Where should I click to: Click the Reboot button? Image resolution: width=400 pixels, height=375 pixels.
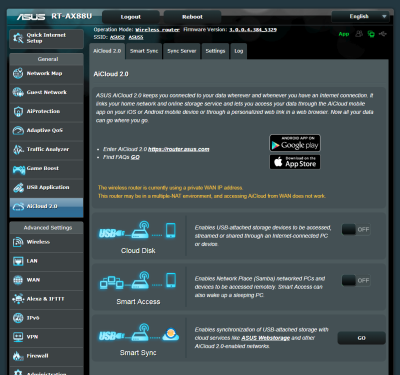(192, 17)
